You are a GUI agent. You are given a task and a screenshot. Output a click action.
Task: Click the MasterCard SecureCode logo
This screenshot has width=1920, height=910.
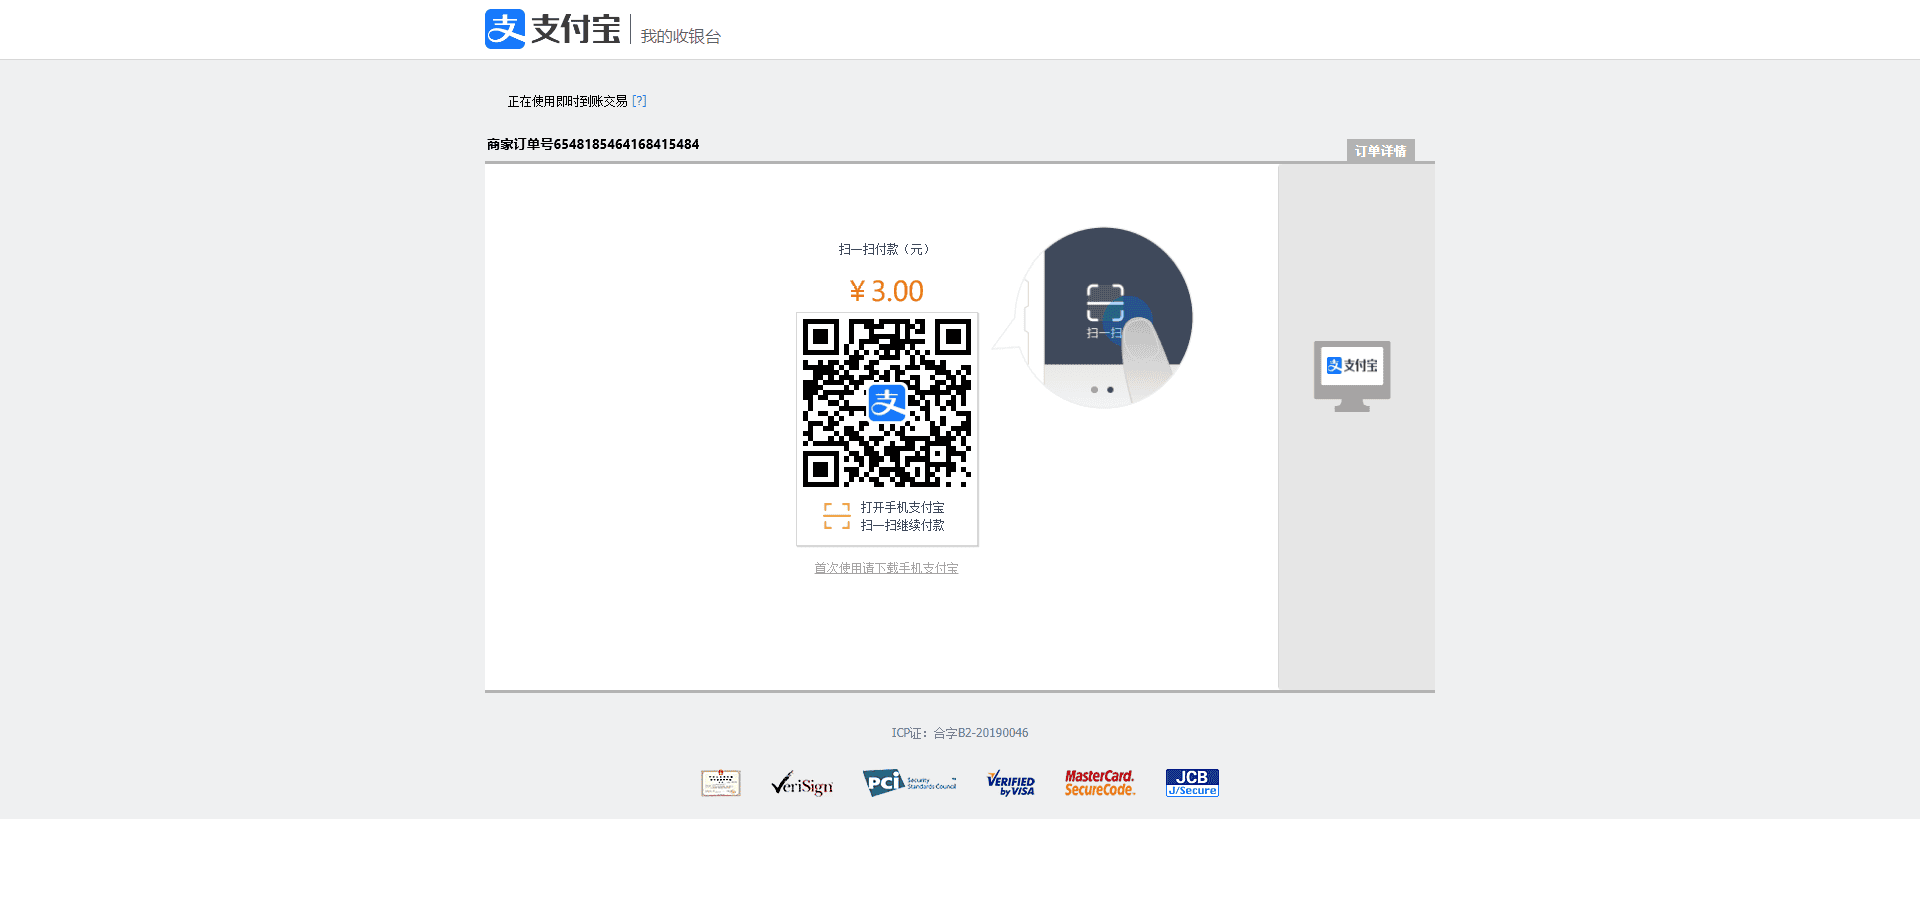coord(1099,783)
